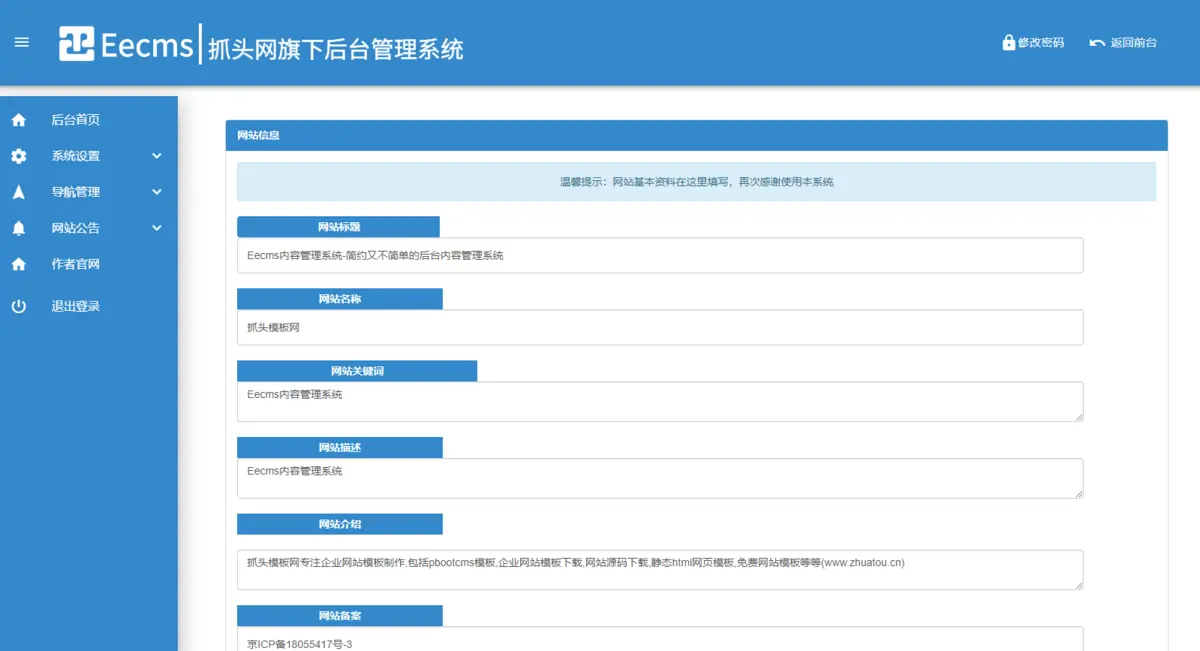
Task: Focus the 网站标题 input field
Action: [660, 255]
